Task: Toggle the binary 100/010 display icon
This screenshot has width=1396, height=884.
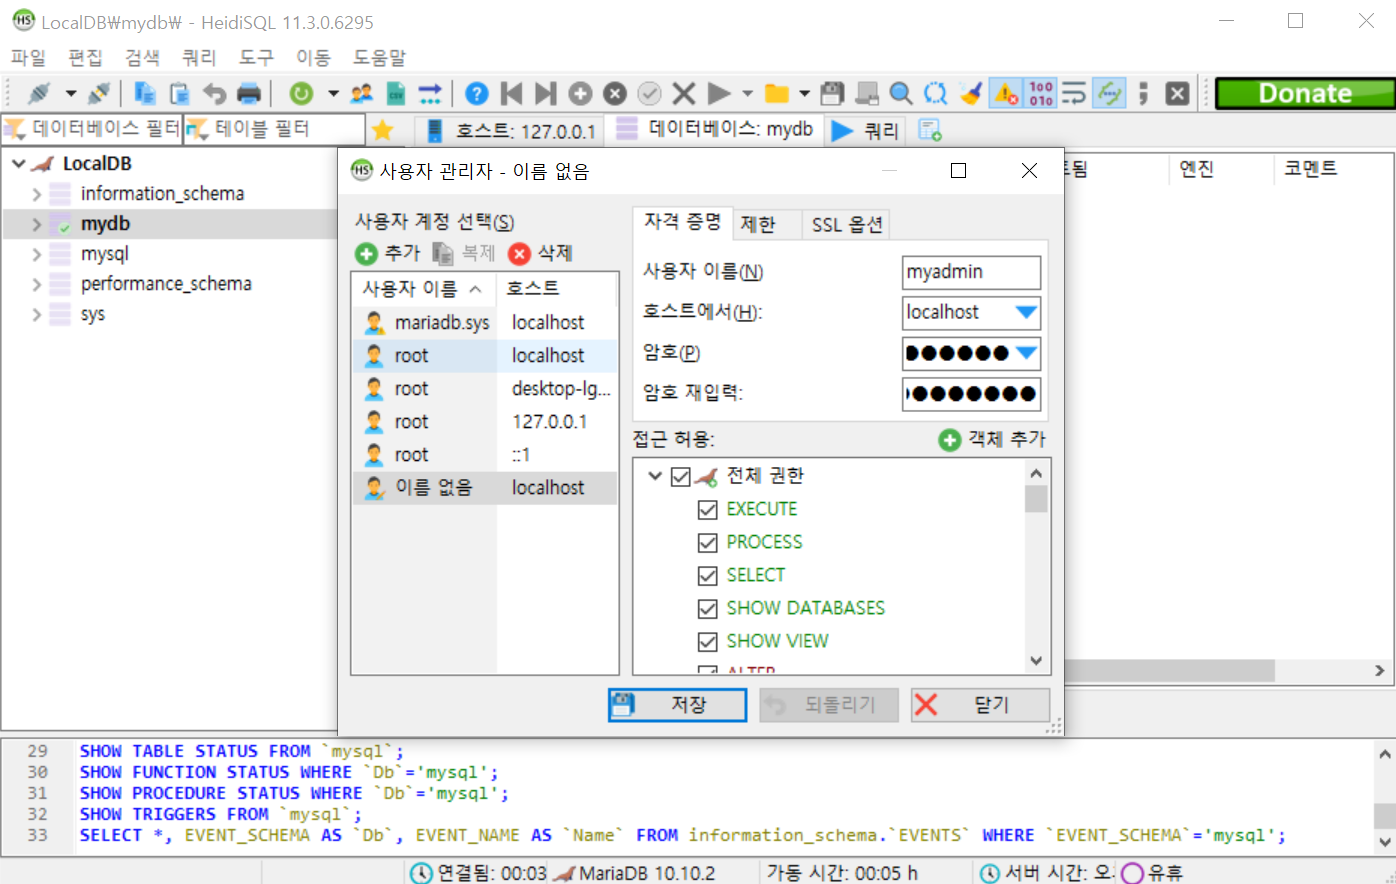Action: coord(1040,94)
